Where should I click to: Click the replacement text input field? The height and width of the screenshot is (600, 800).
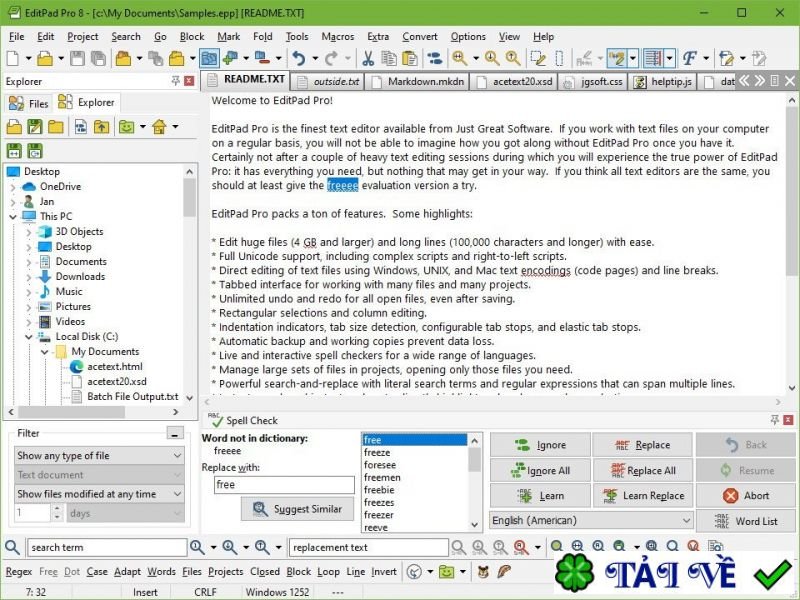369,547
